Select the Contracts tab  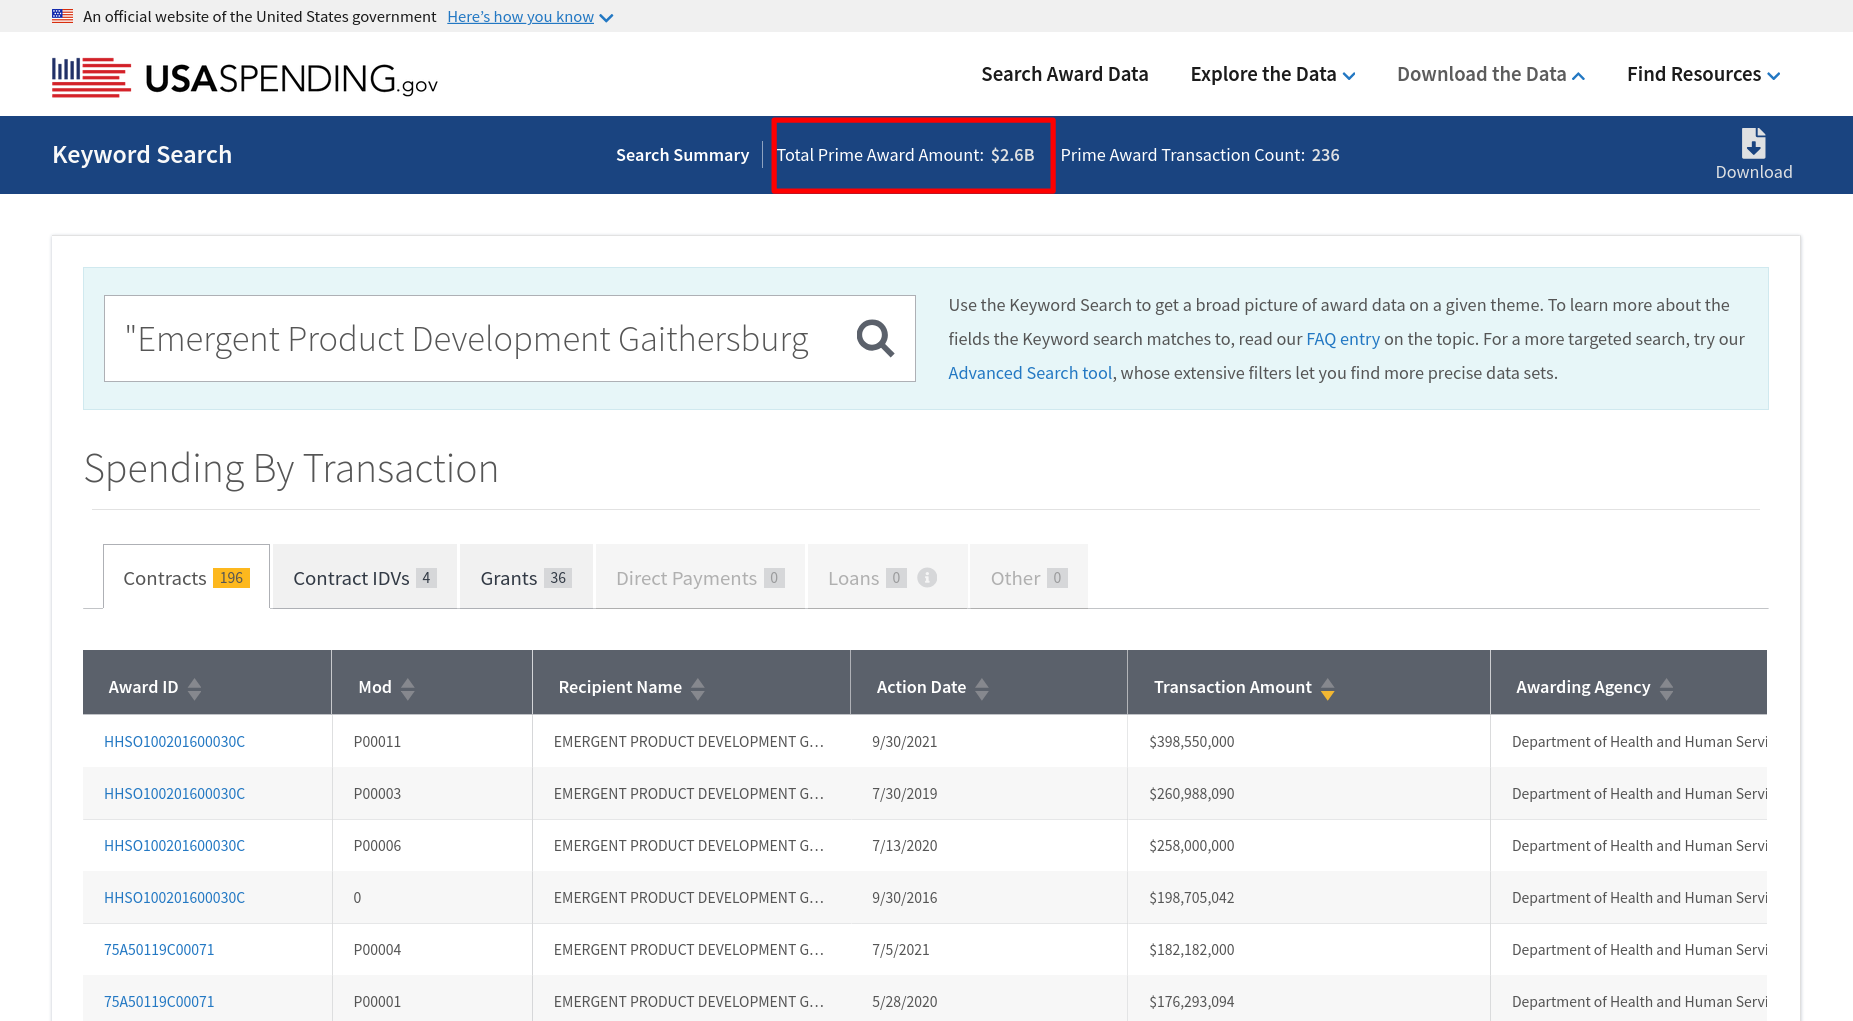coord(186,577)
